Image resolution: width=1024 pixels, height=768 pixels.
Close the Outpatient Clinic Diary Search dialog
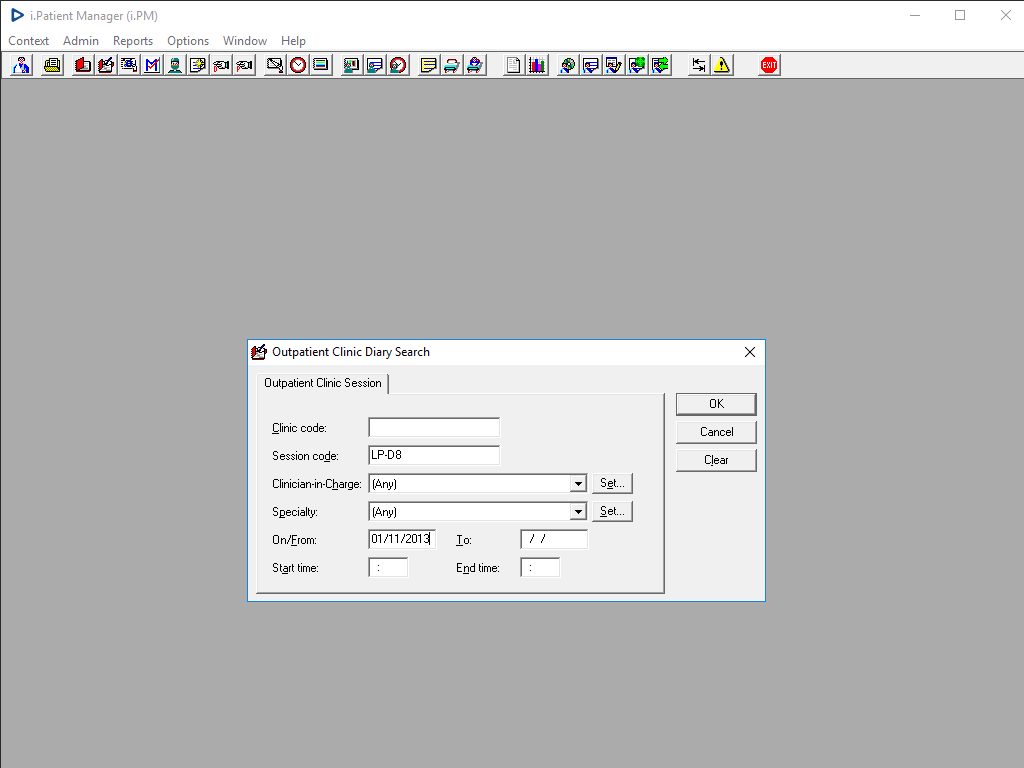pyautogui.click(x=750, y=352)
